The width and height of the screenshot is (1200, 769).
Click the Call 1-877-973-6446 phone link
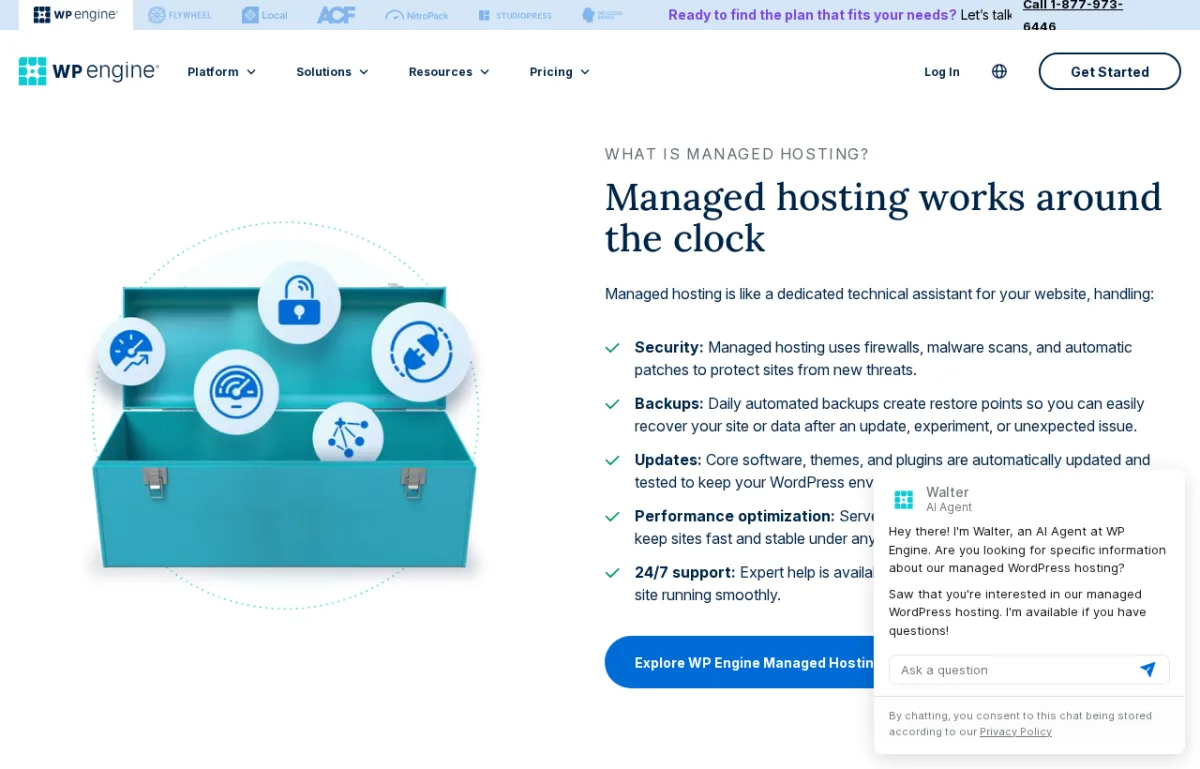pos(1073,15)
